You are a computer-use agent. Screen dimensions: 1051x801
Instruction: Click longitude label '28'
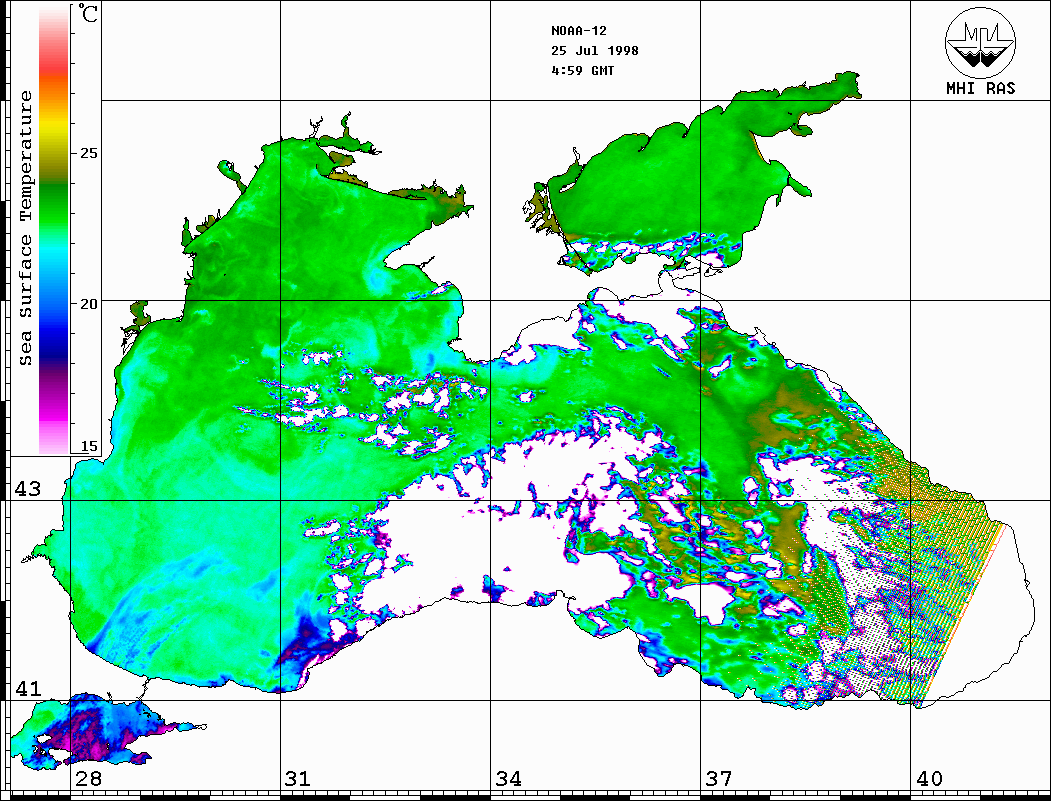(x=88, y=779)
